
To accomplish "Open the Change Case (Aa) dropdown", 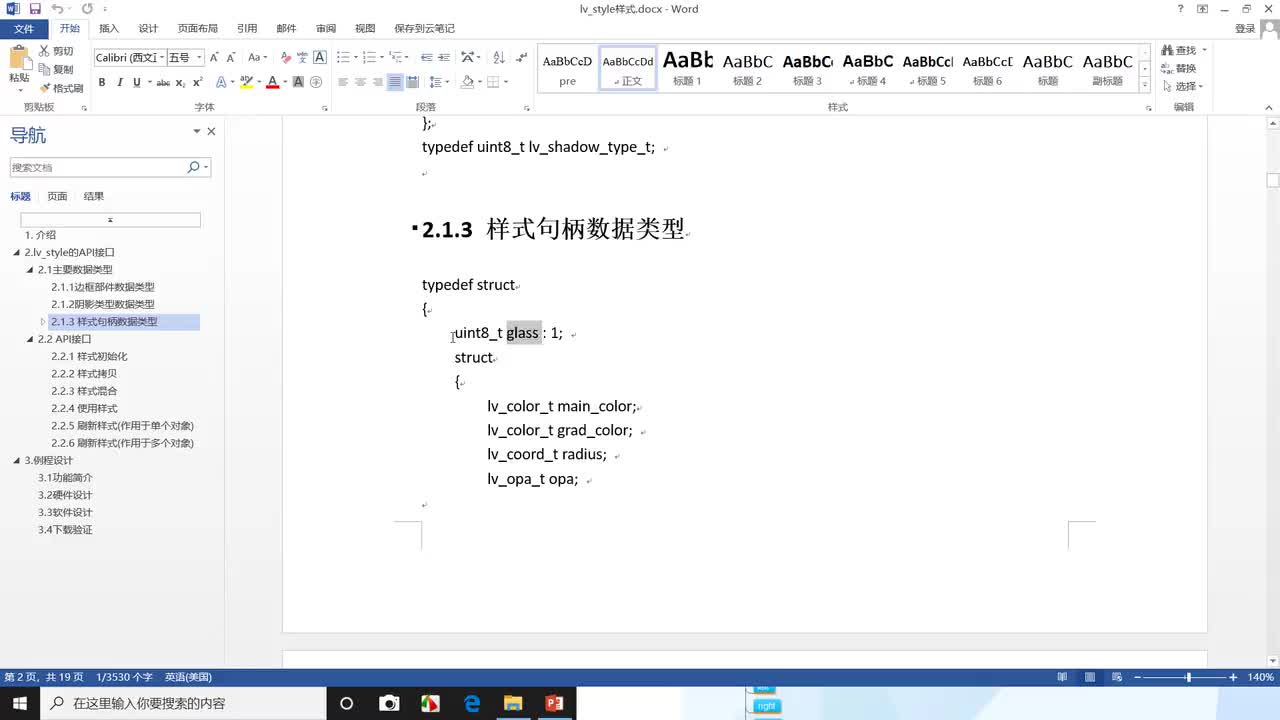I will 258,58.
